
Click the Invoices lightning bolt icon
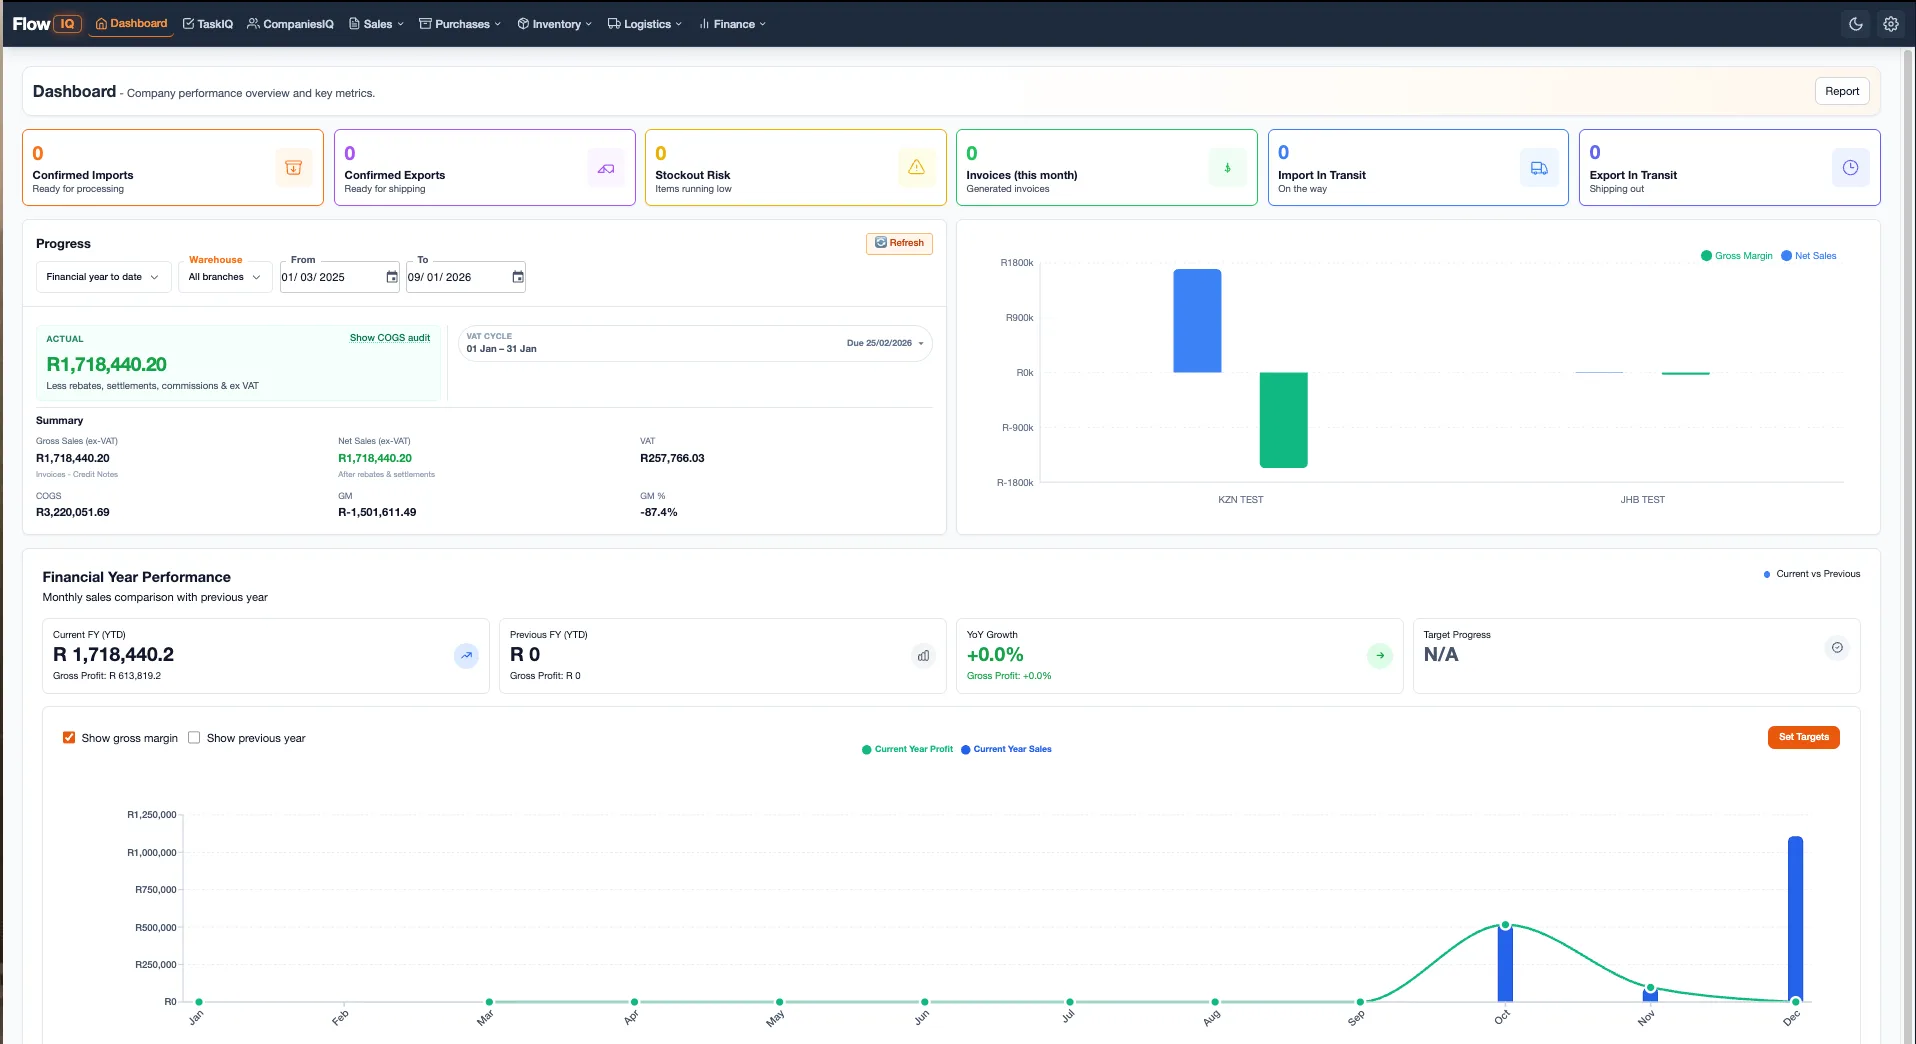coord(1228,168)
